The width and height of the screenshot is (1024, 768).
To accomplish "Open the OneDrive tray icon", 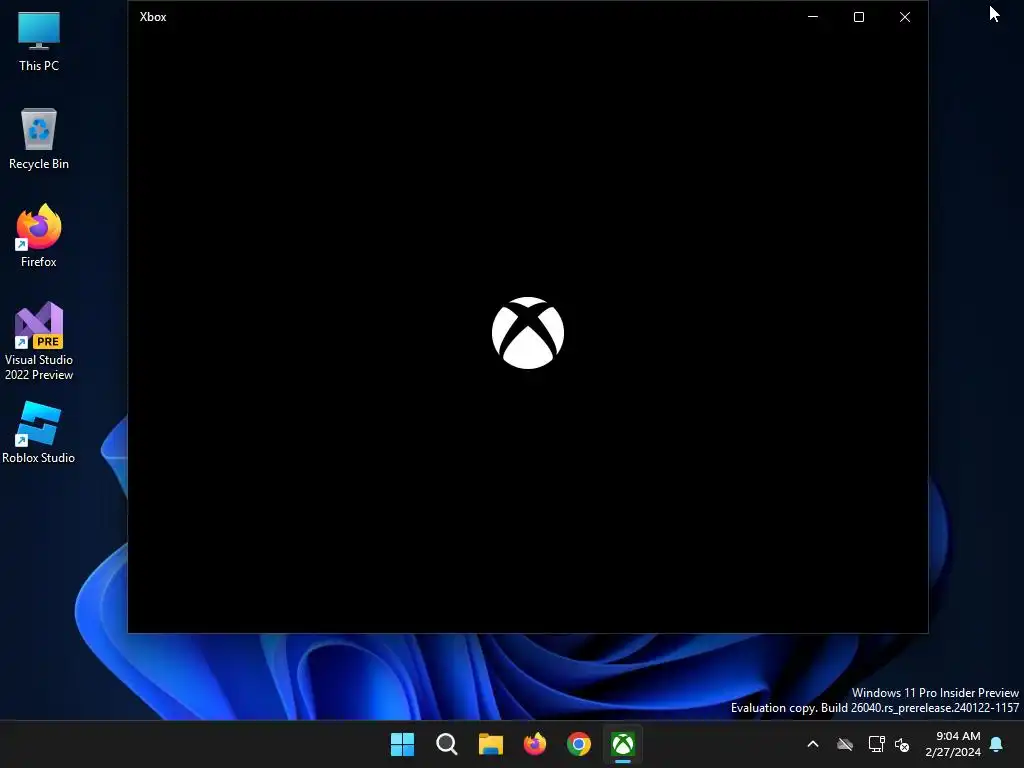I will coord(845,744).
